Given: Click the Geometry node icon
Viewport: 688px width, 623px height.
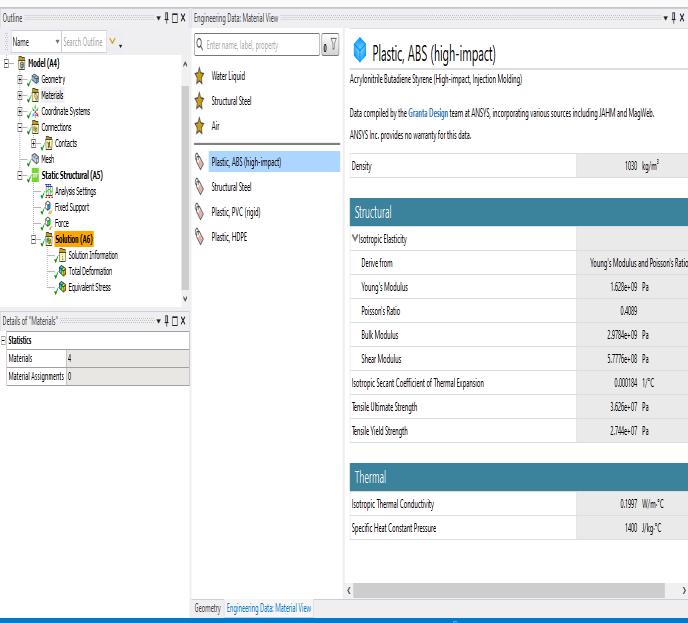Looking at the screenshot, I should pyautogui.click(x=35, y=79).
